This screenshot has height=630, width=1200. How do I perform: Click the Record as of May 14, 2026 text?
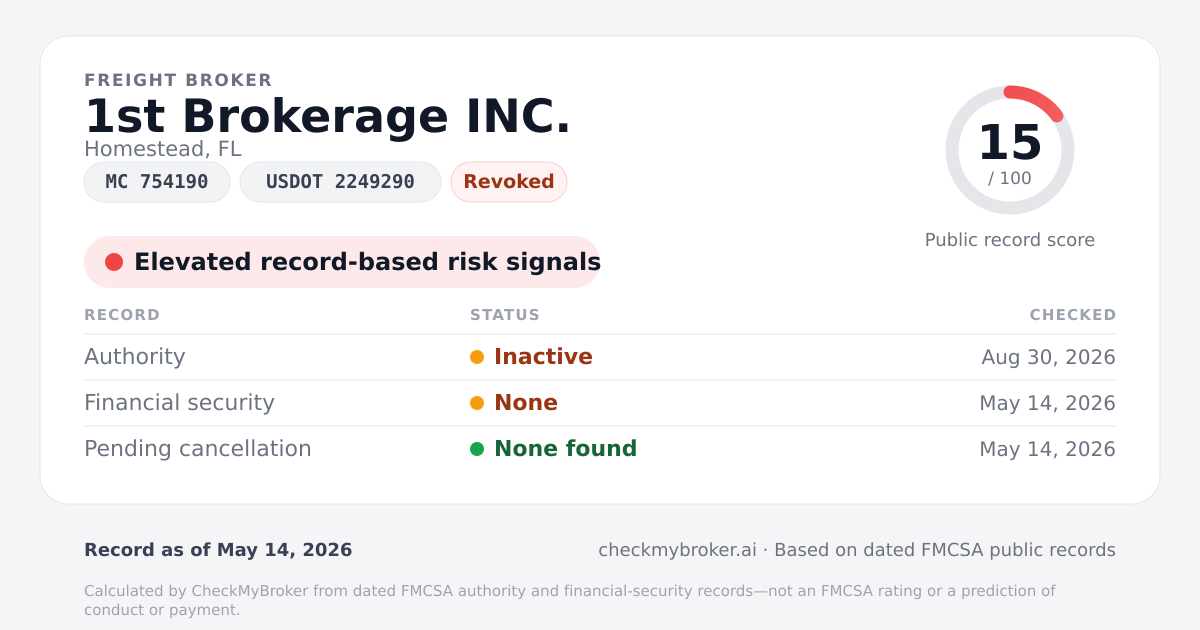[x=218, y=550]
